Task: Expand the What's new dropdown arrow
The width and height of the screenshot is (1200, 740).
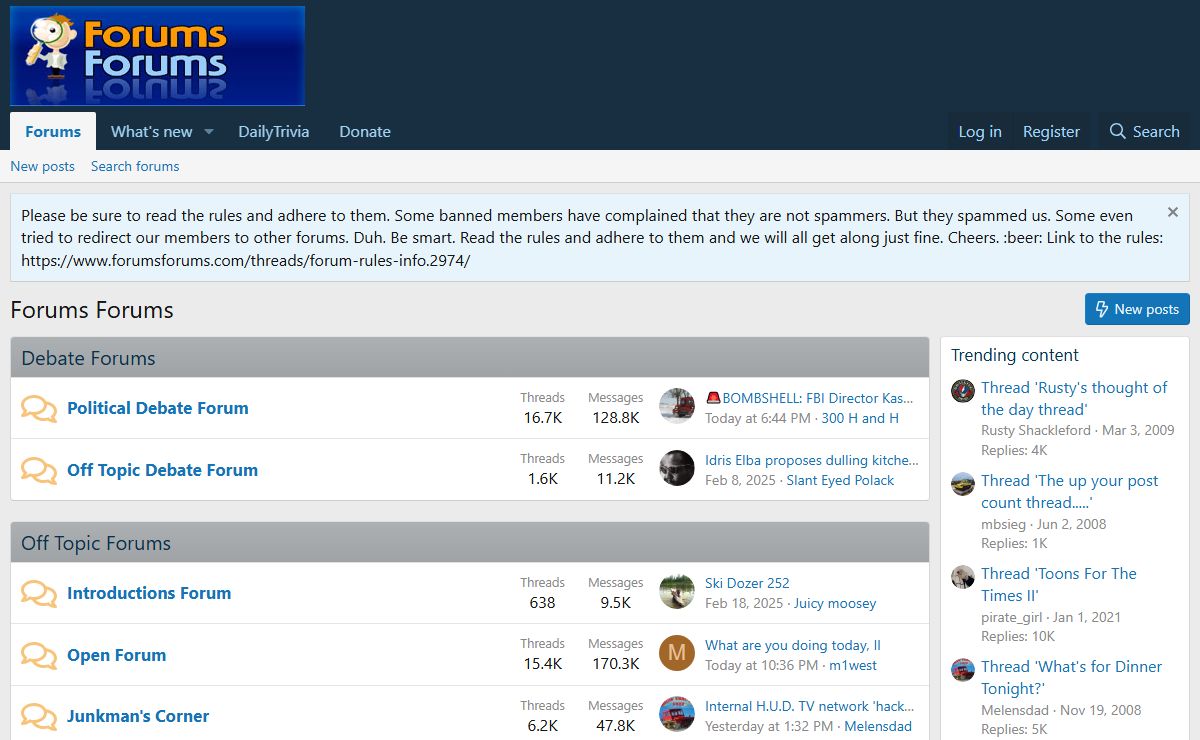Action: (x=209, y=132)
